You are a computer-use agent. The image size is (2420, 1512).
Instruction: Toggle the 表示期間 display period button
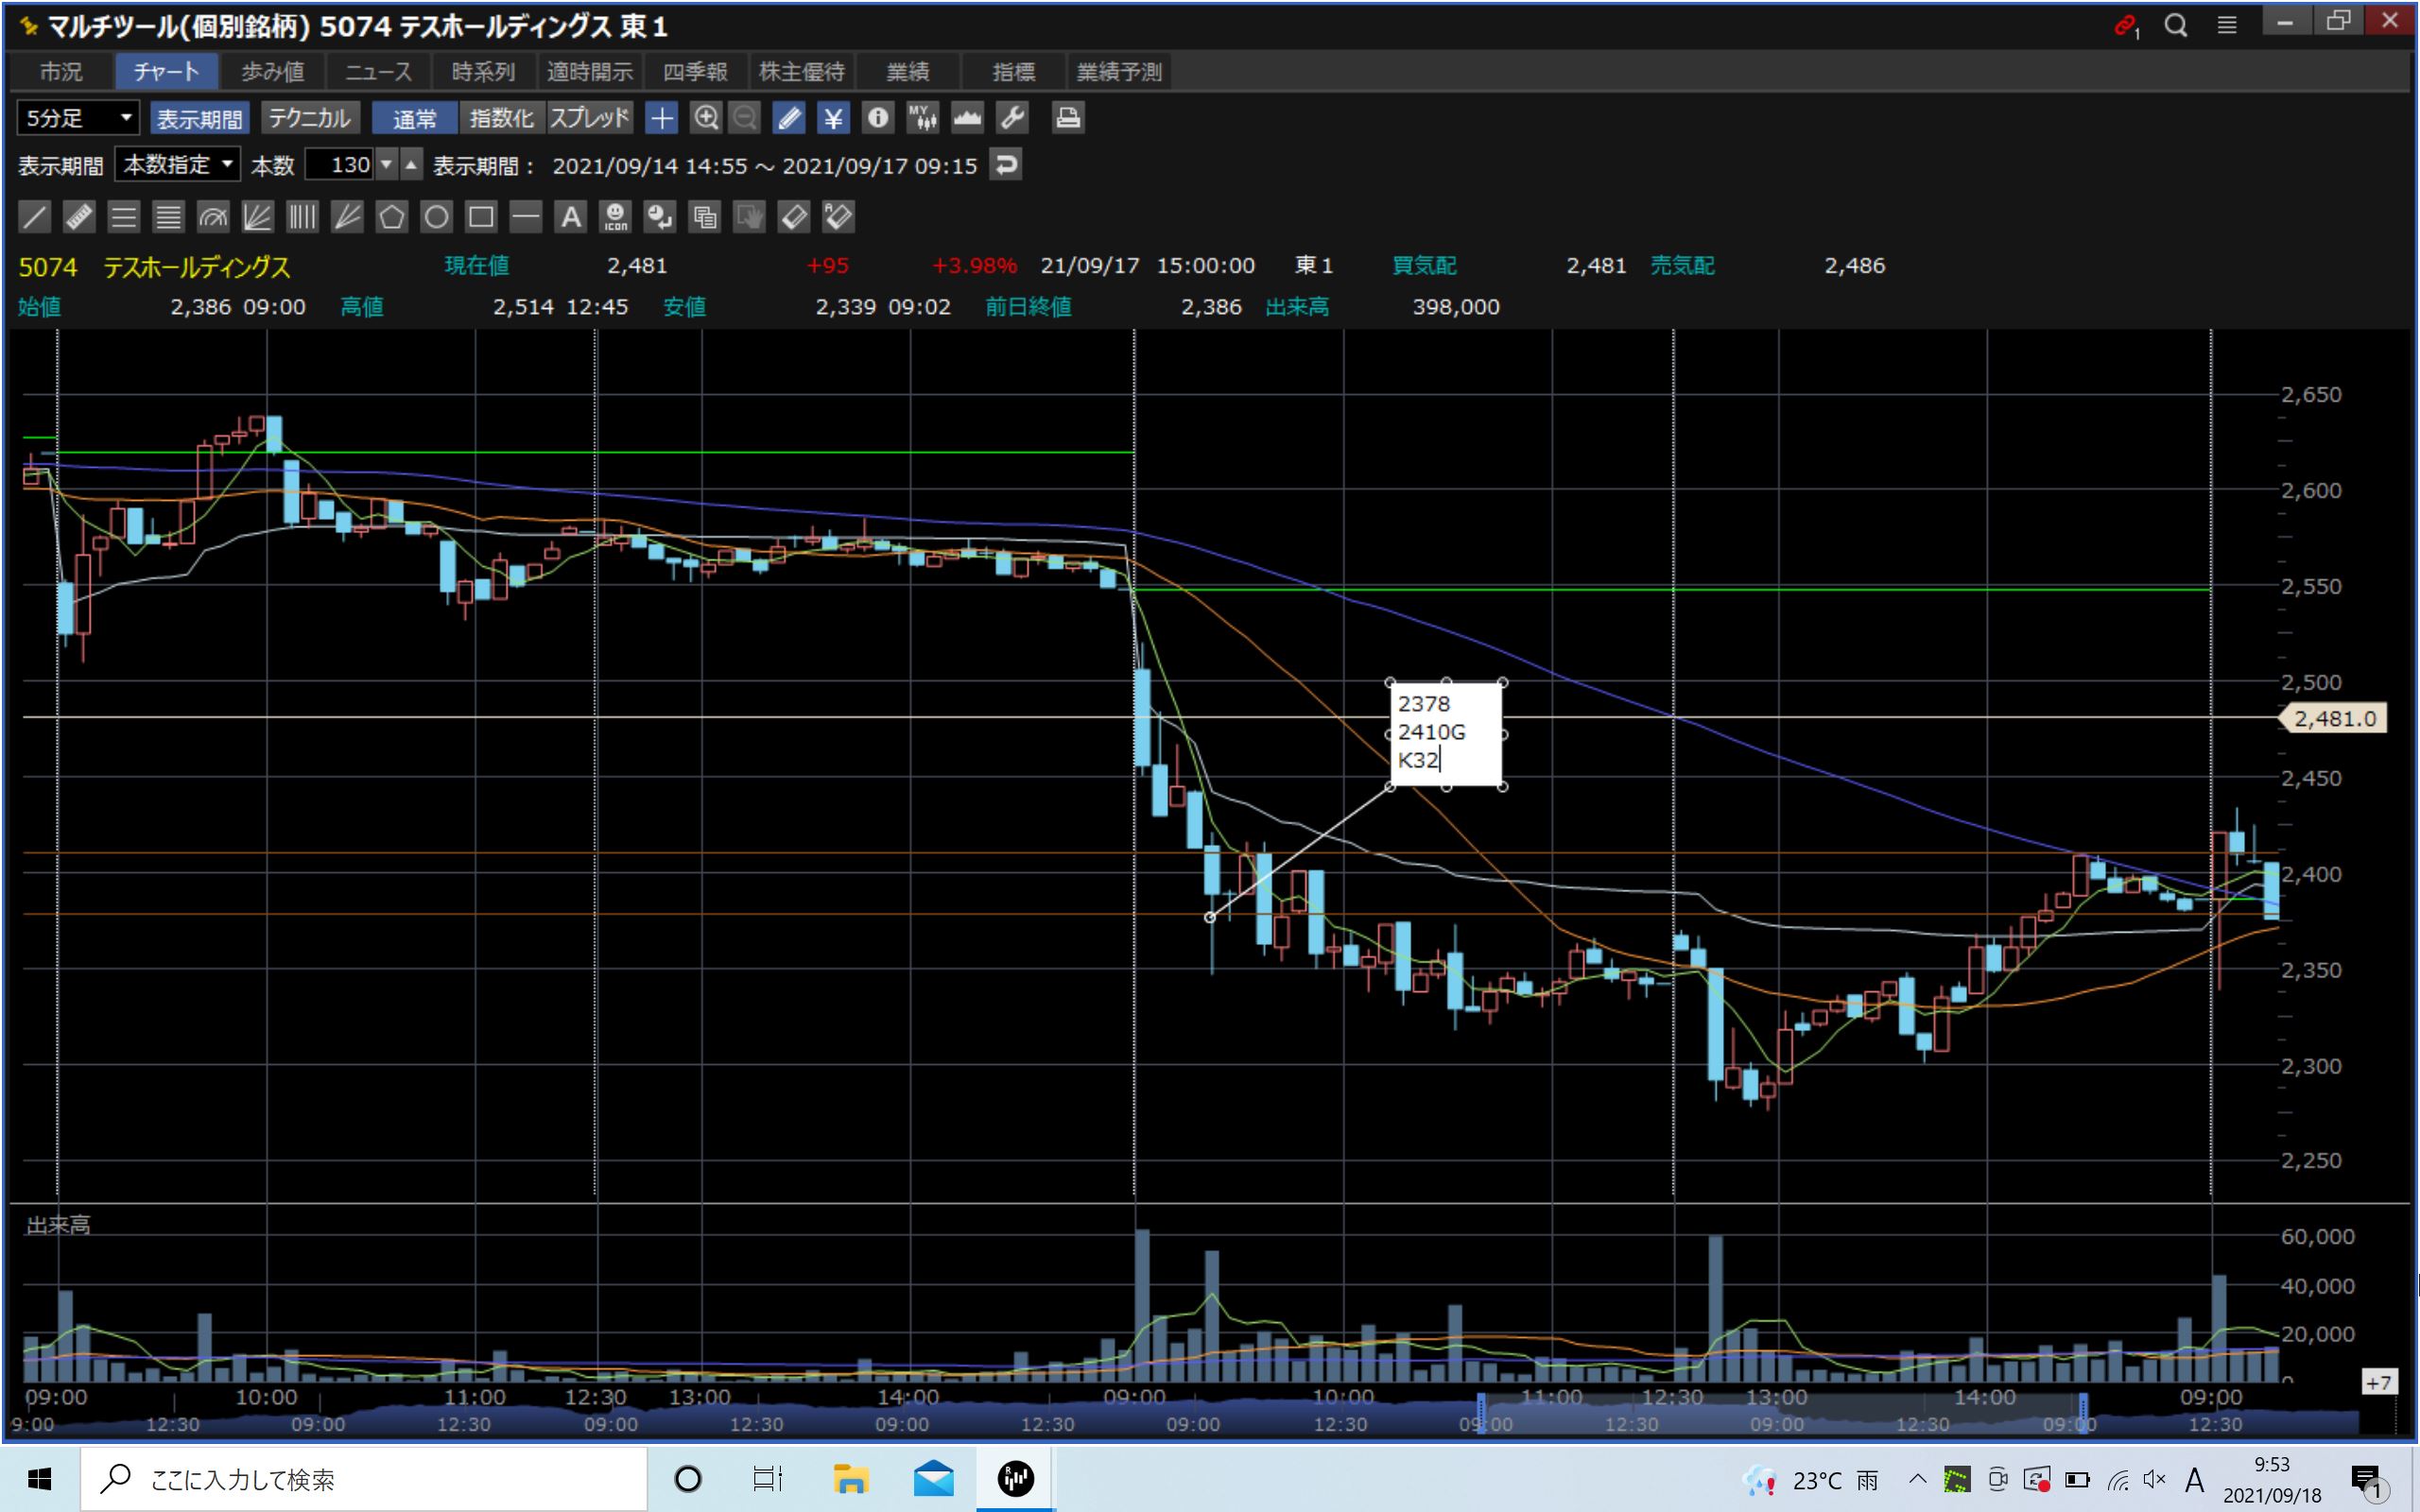[199, 118]
